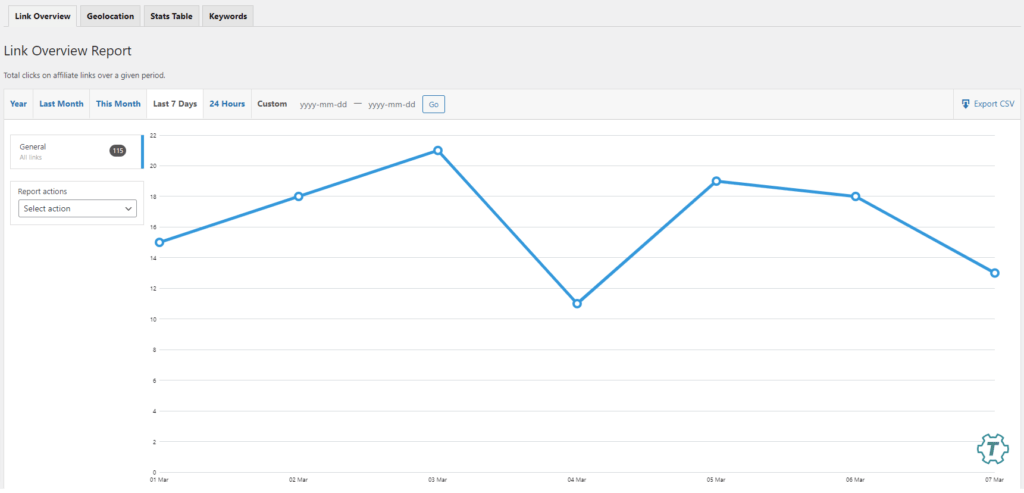Click the 115 count badge
The image size is (1024, 493).
[x=117, y=151]
